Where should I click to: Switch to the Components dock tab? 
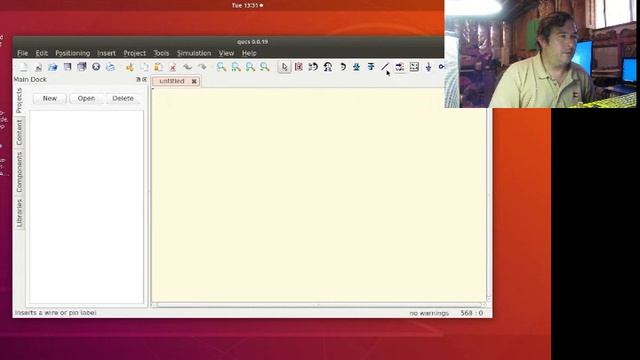pyautogui.click(x=19, y=172)
